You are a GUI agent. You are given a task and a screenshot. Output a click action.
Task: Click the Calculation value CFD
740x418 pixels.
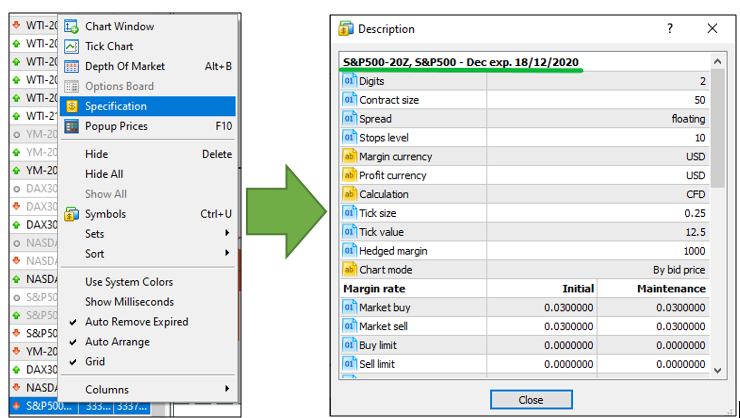point(696,194)
